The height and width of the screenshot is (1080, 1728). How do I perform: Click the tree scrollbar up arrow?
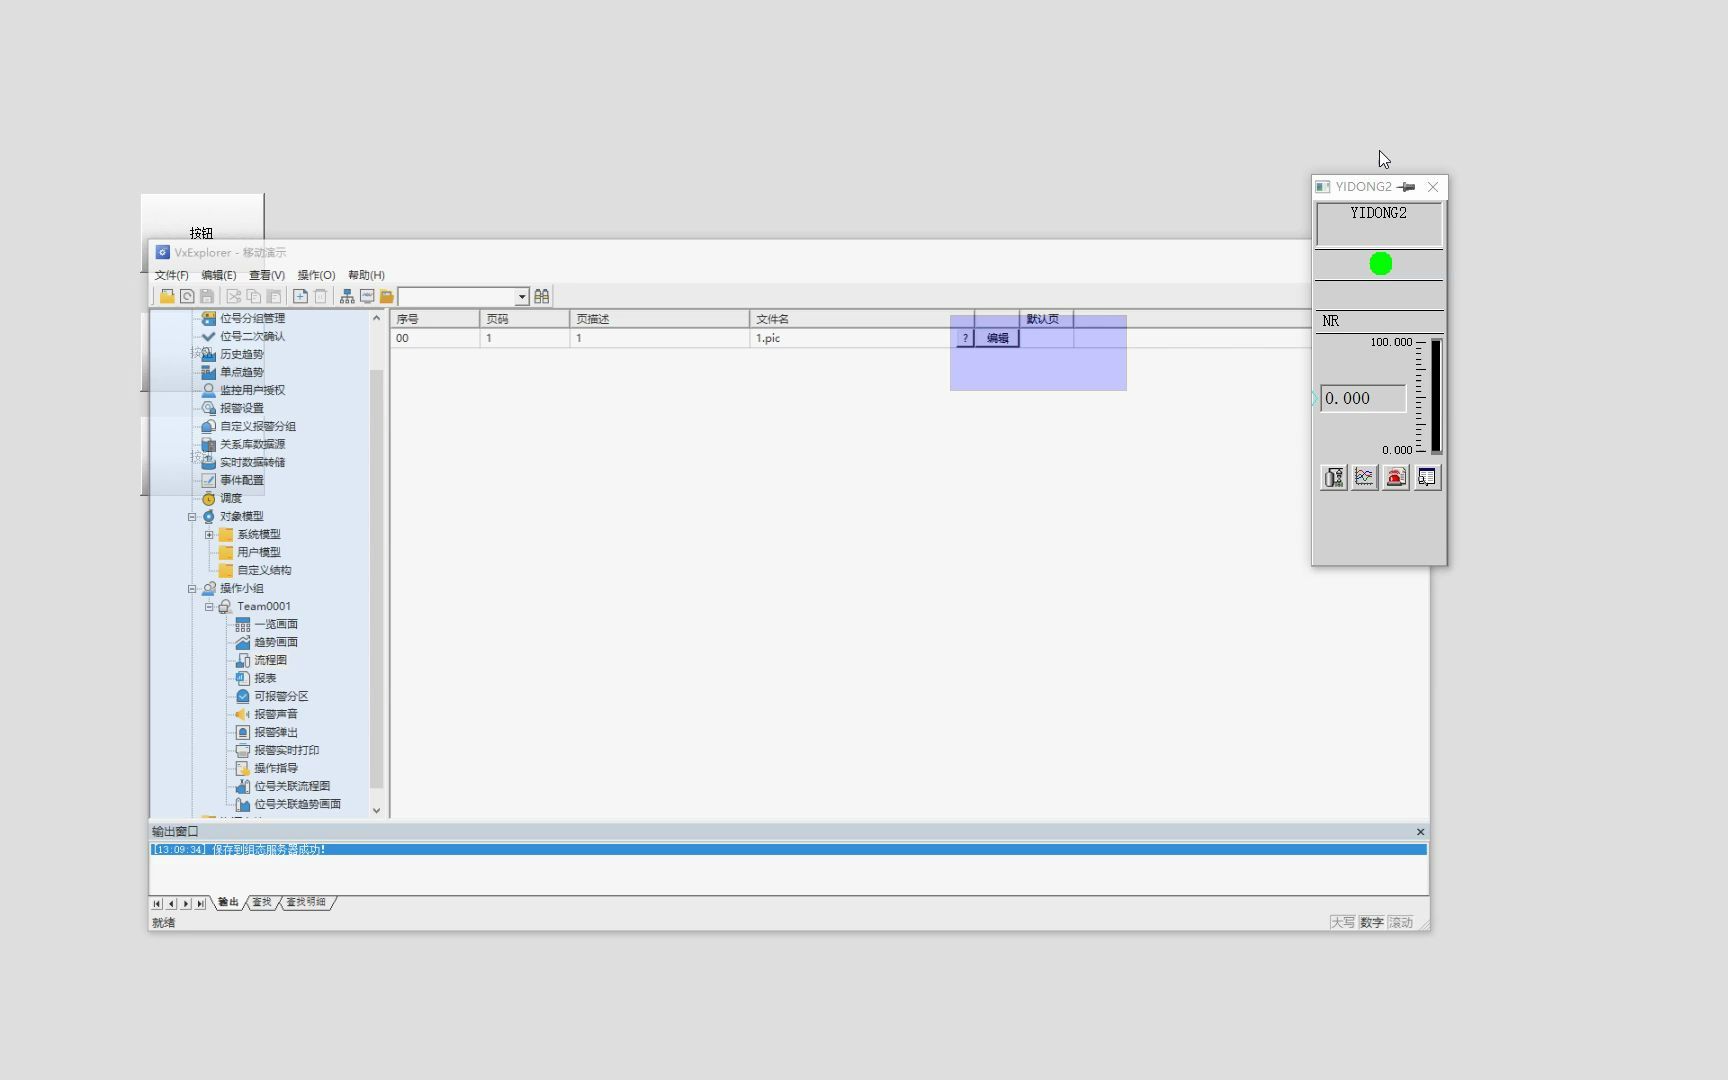[377, 318]
